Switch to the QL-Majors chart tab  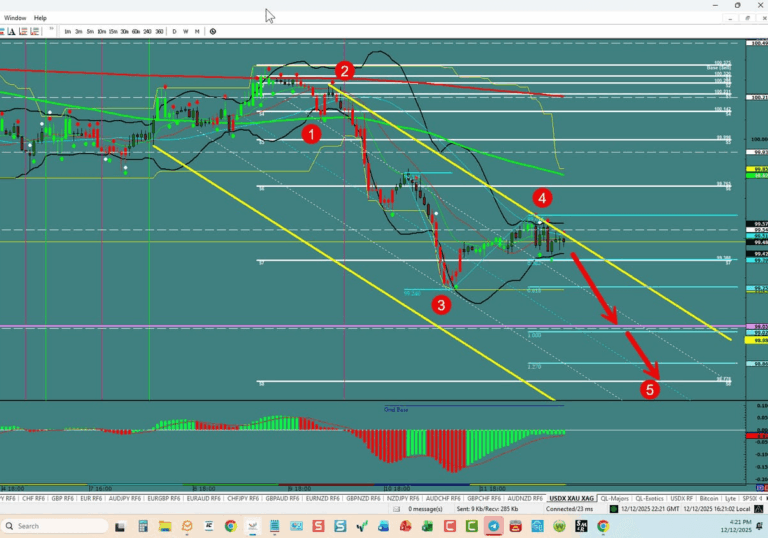614,498
